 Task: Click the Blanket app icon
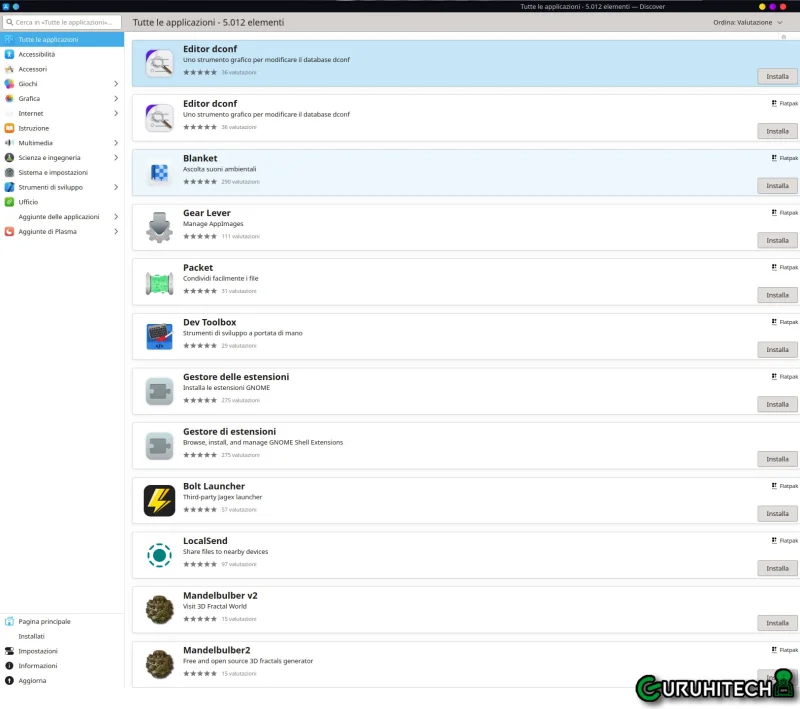[x=159, y=173]
